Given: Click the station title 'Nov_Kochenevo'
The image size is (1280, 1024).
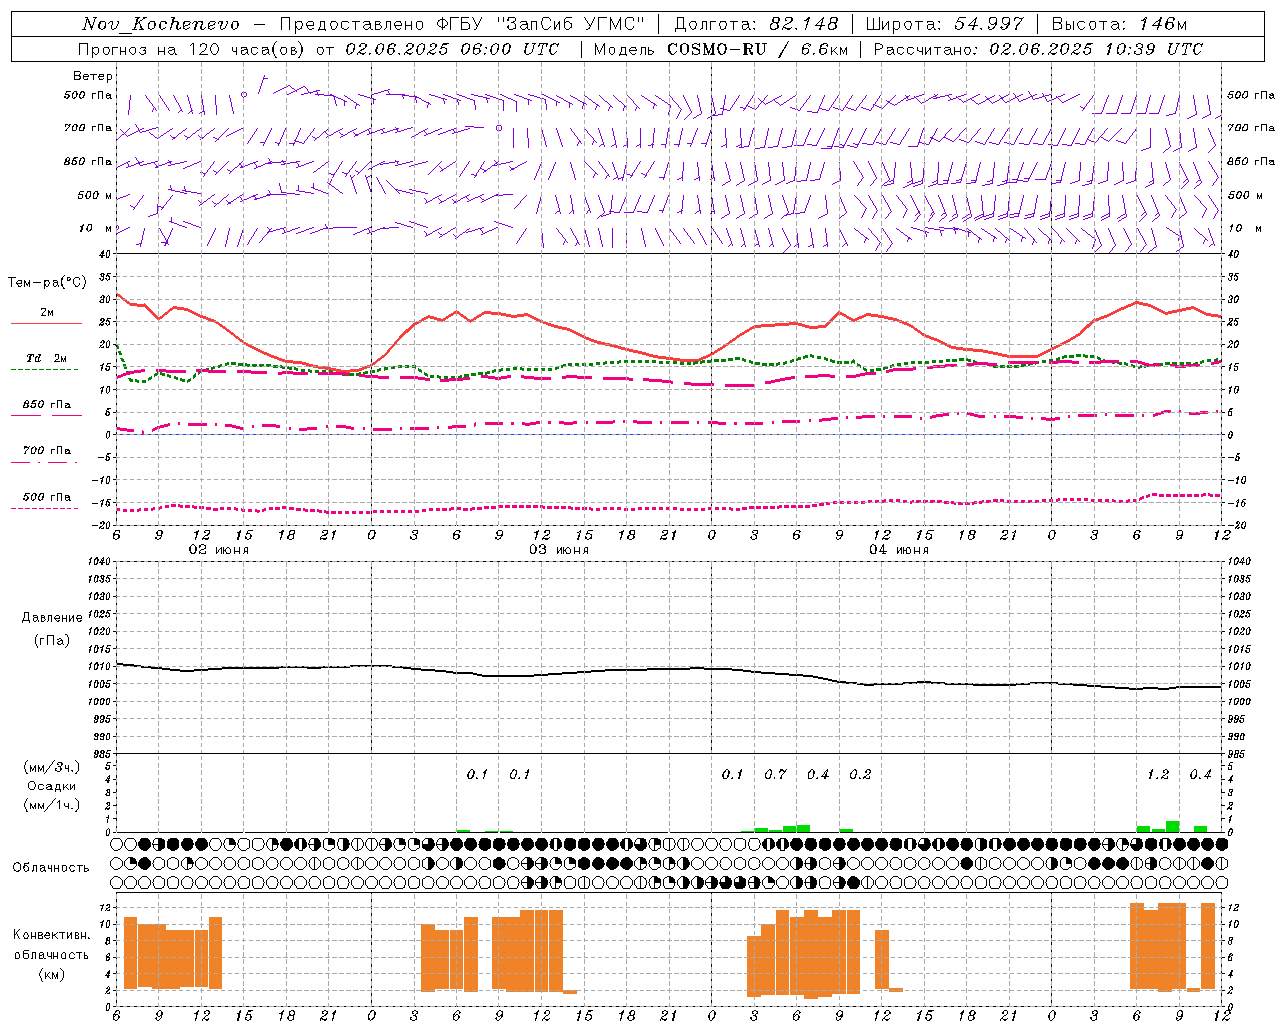Looking at the screenshot, I should coord(161,24).
